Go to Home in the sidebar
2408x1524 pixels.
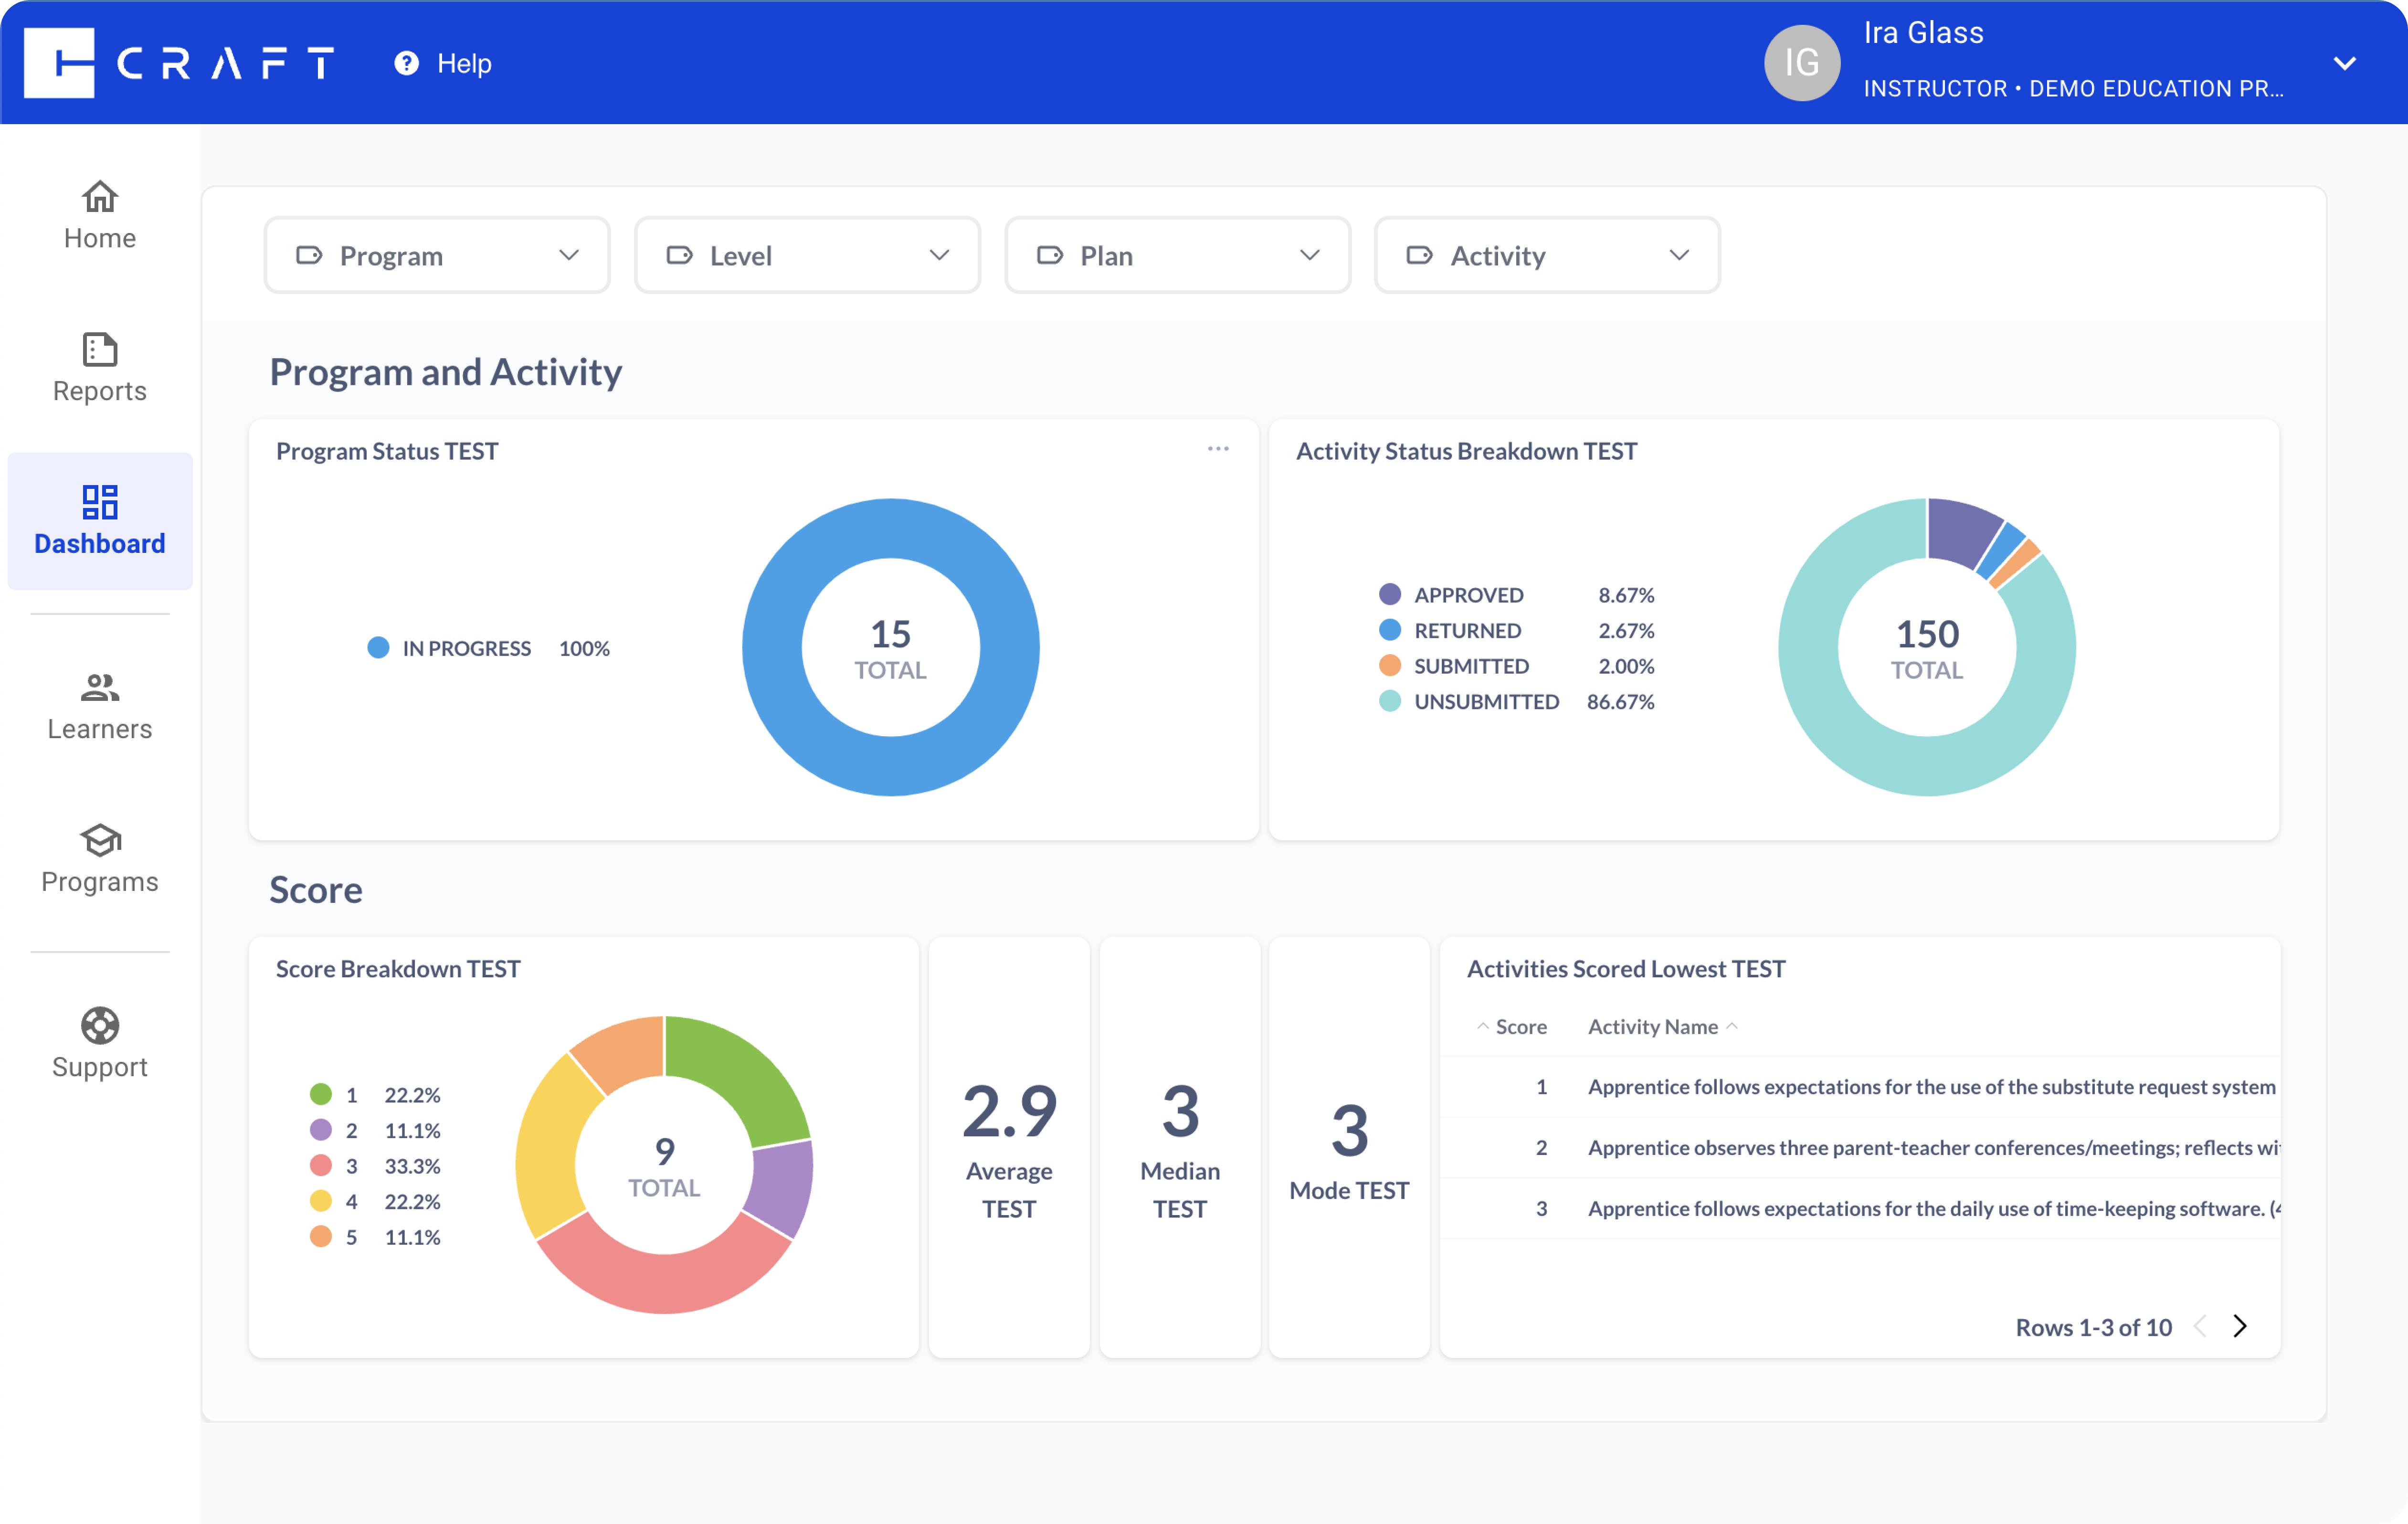[x=100, y=215]
